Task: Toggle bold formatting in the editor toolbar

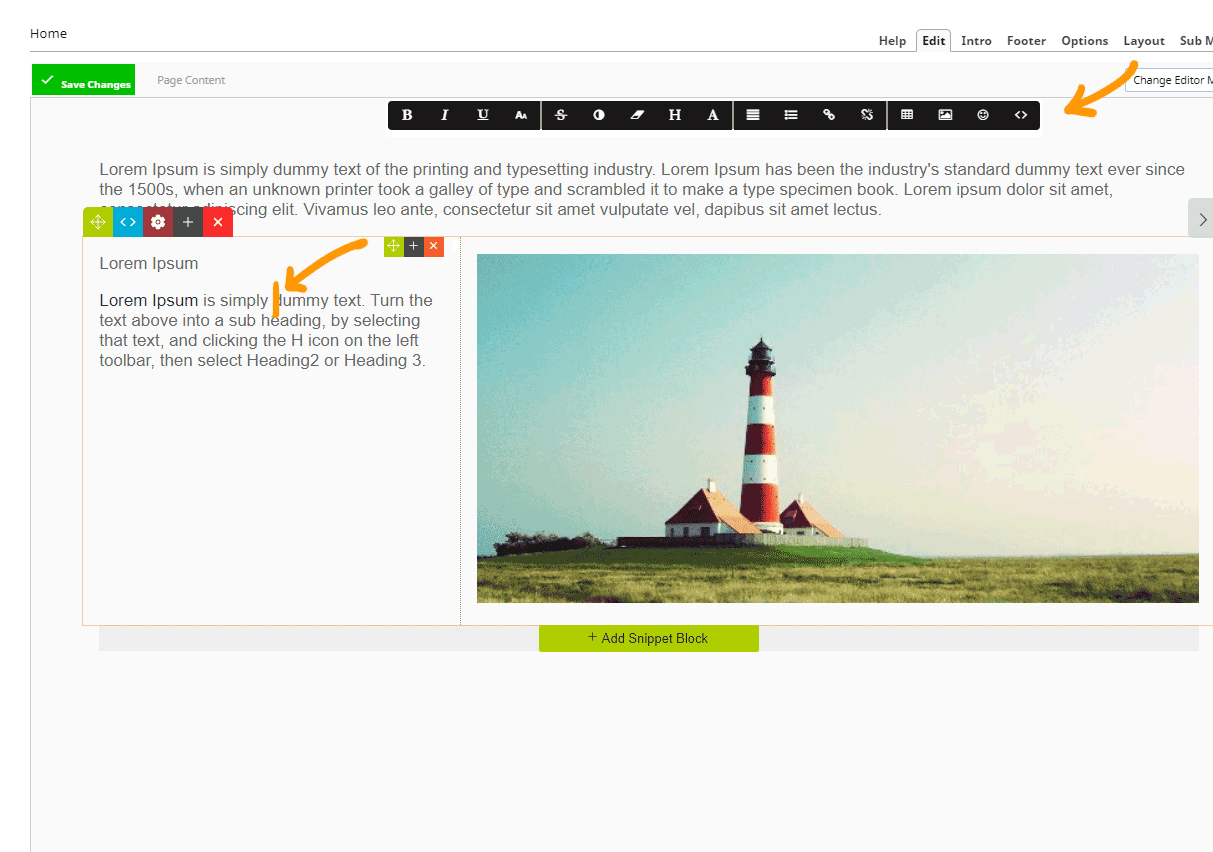Action: (x=407, y=115)
